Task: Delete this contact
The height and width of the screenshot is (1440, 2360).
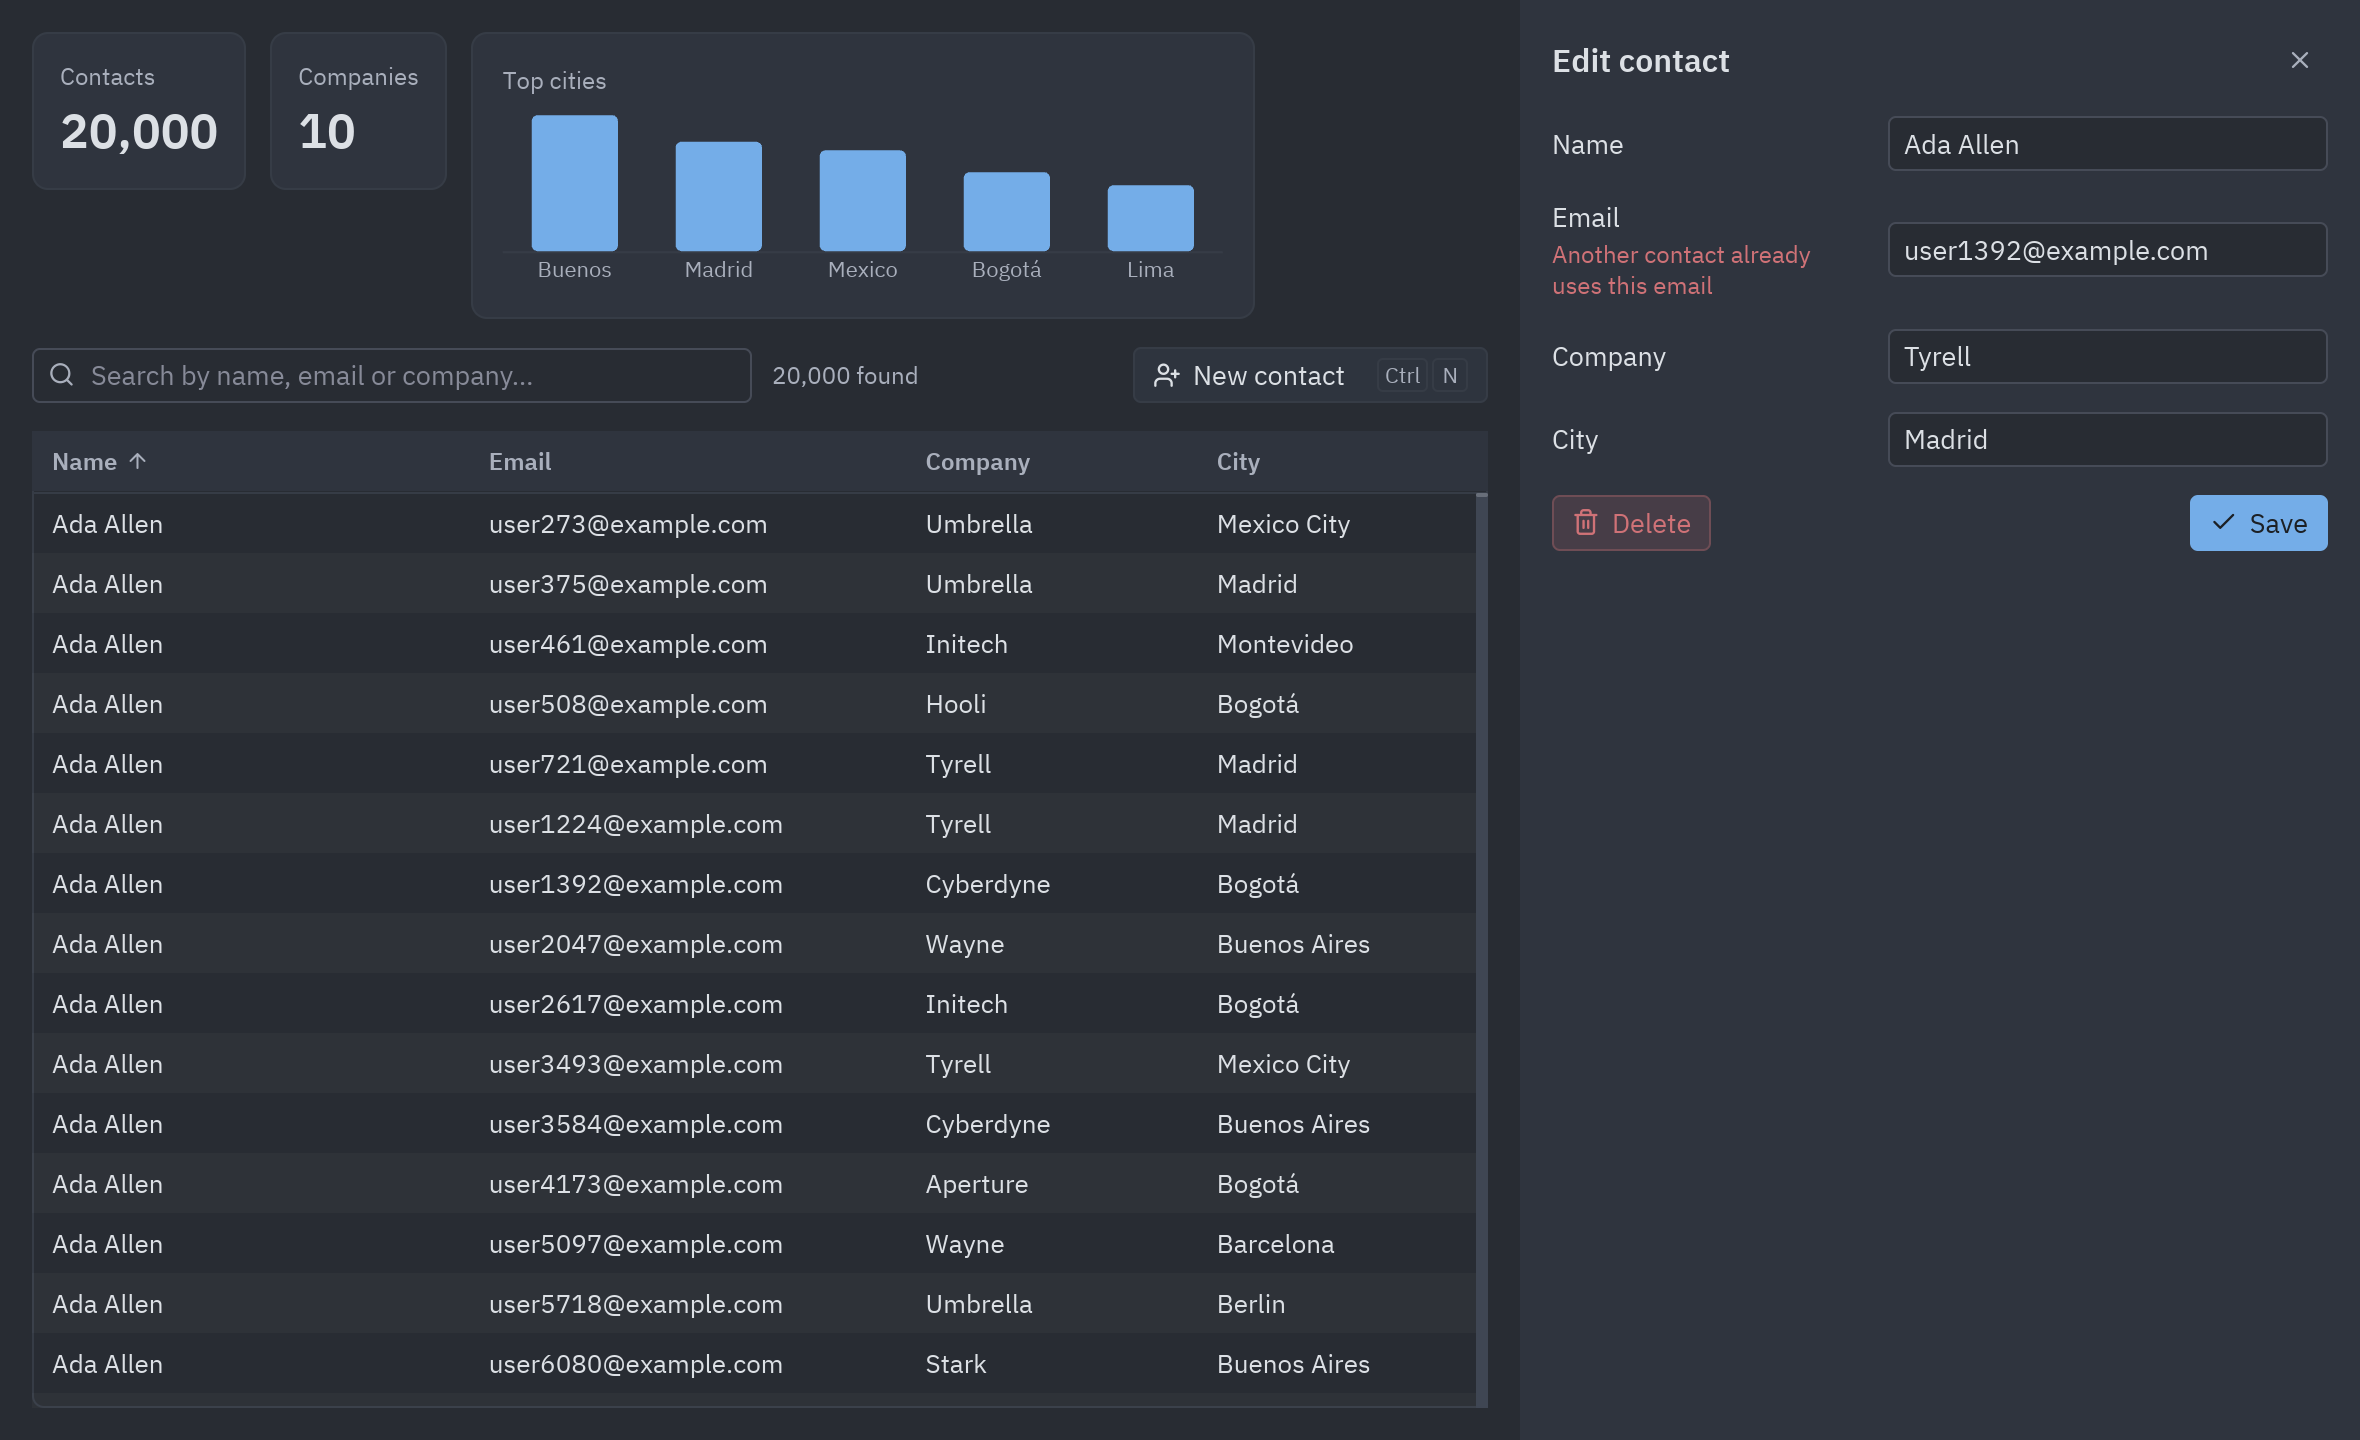Action: coord(1630,523)
